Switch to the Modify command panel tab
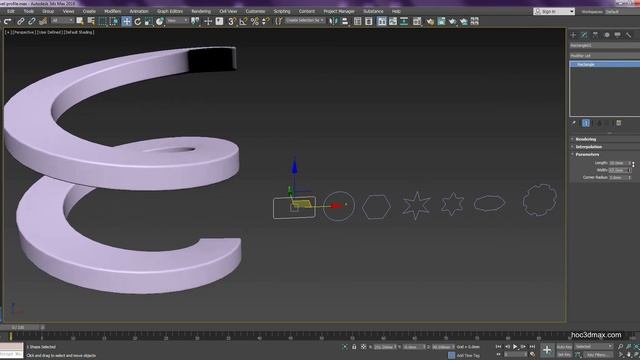 584,35
